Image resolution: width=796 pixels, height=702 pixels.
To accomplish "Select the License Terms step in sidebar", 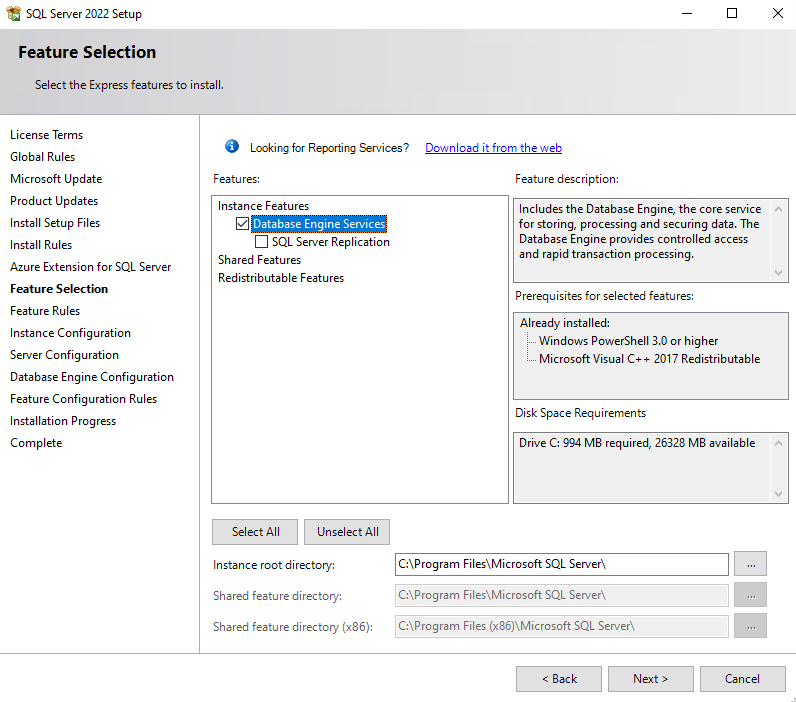I will [46, 135].
